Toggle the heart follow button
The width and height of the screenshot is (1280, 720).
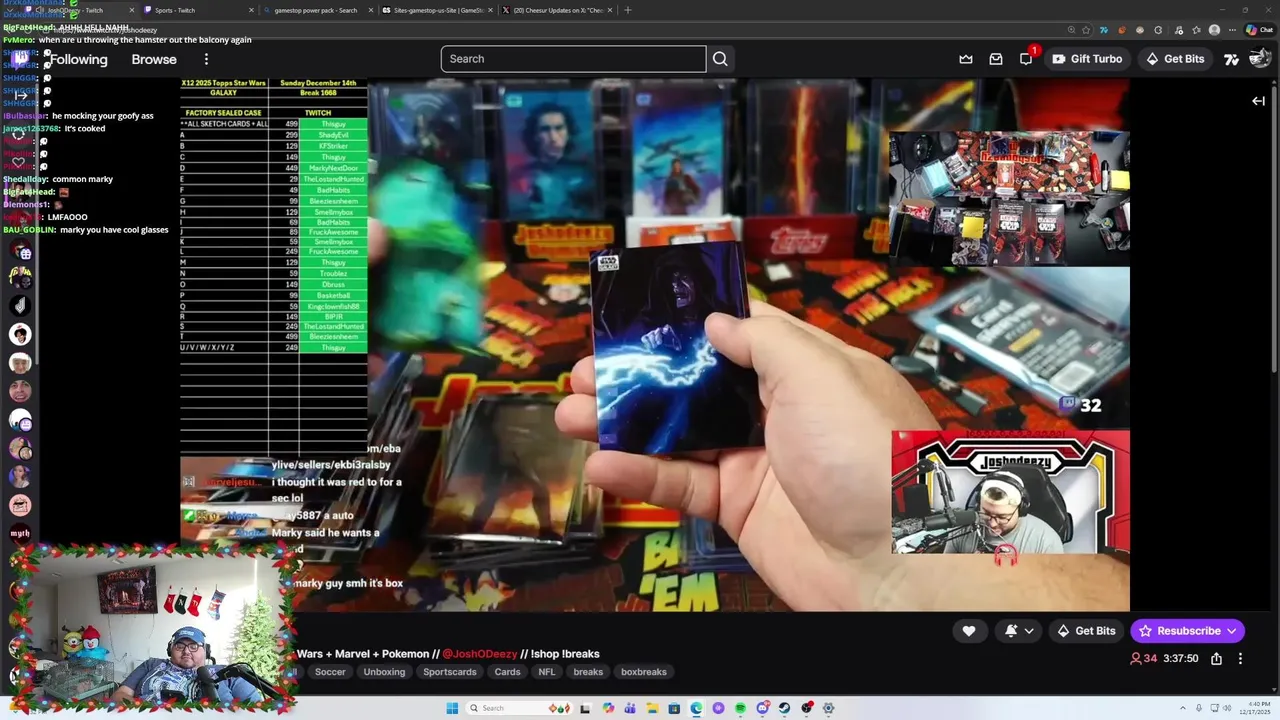(x=968, y=631)
